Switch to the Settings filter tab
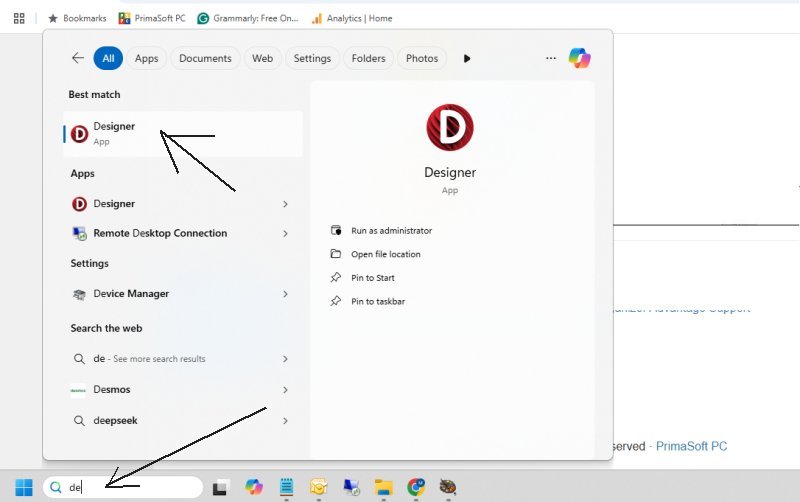 click(312, 58)
